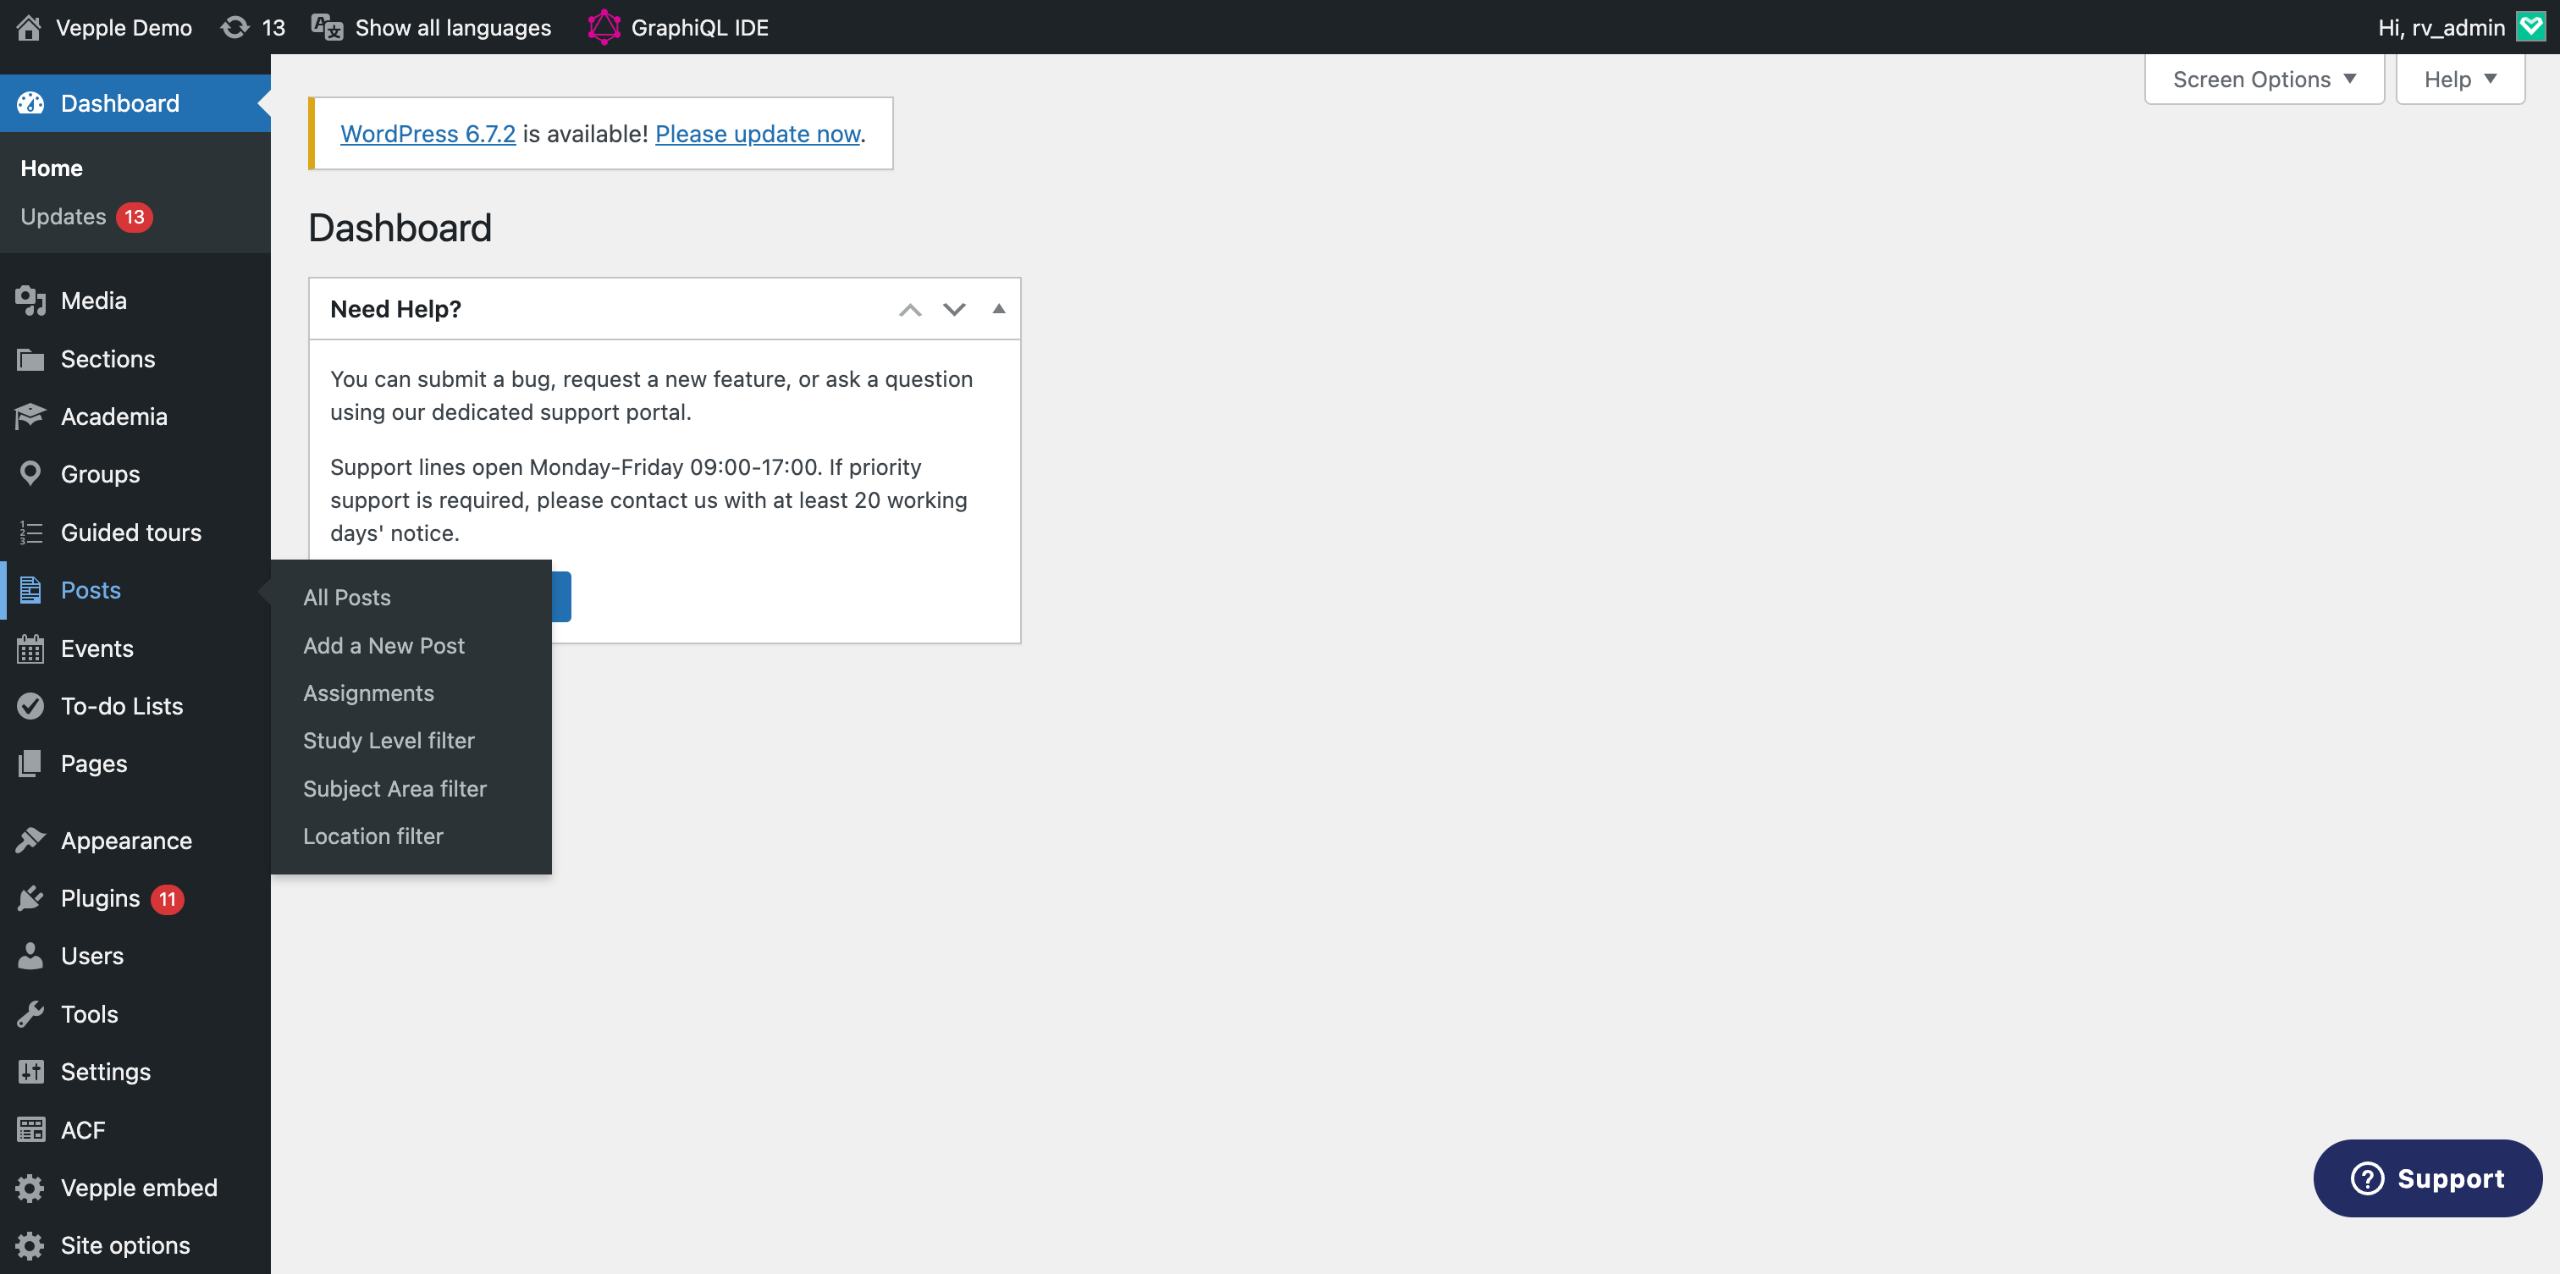
Task: Click the Tools wrench icon
Action: 30,1014
